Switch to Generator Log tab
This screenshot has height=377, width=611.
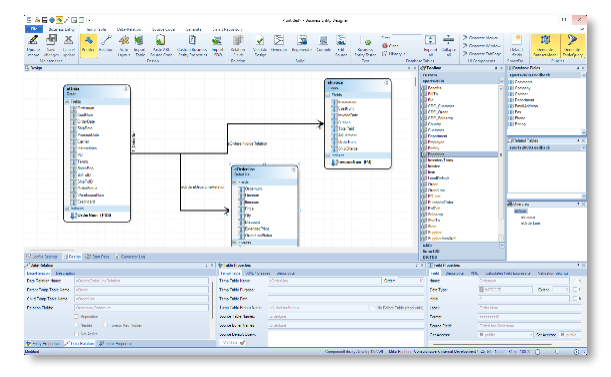131,257
